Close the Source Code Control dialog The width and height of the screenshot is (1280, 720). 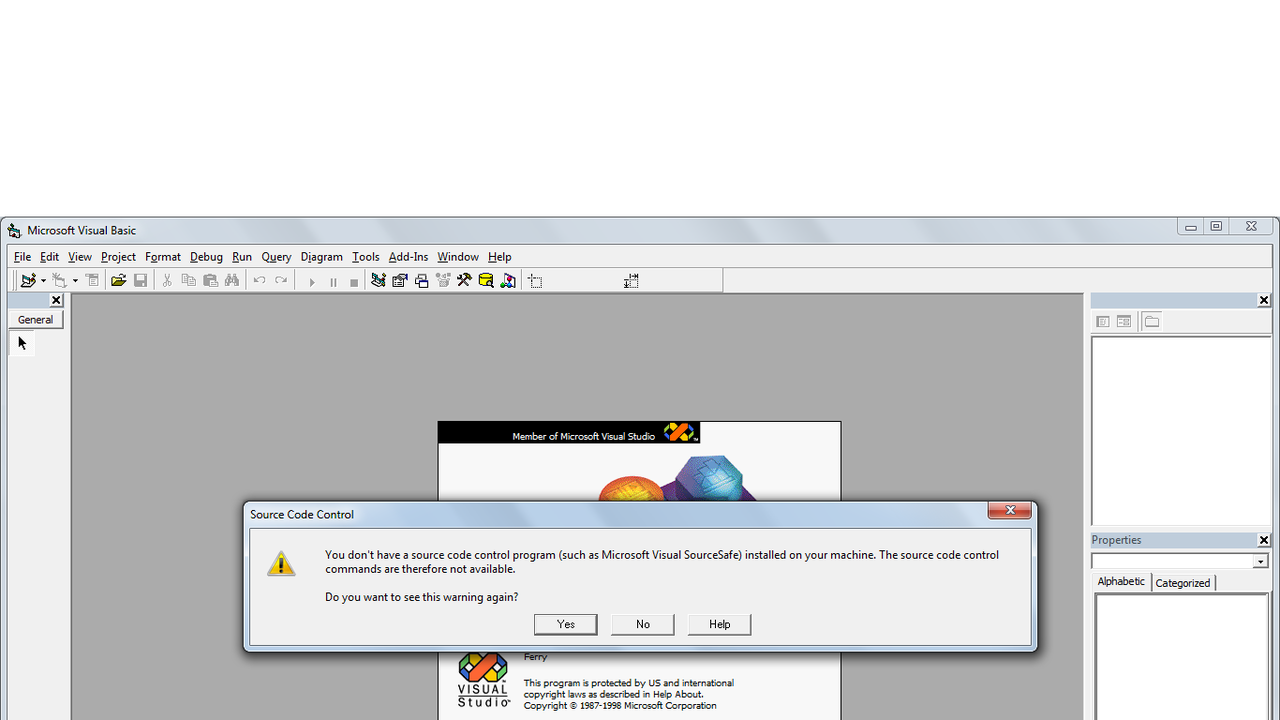pyautogui.click(x=1010, y=511)
